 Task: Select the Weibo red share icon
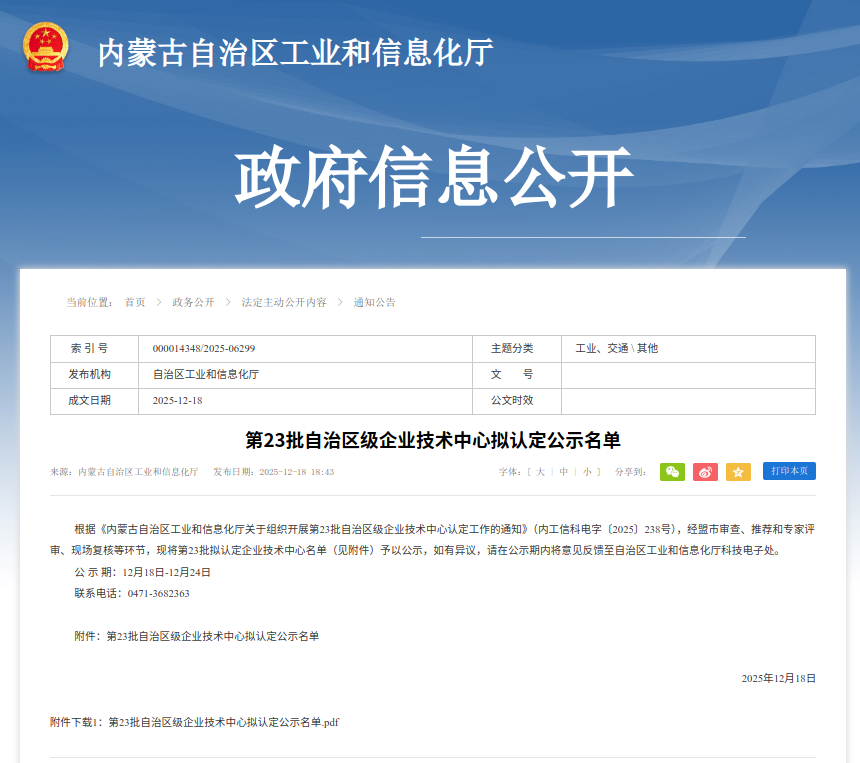704,471
